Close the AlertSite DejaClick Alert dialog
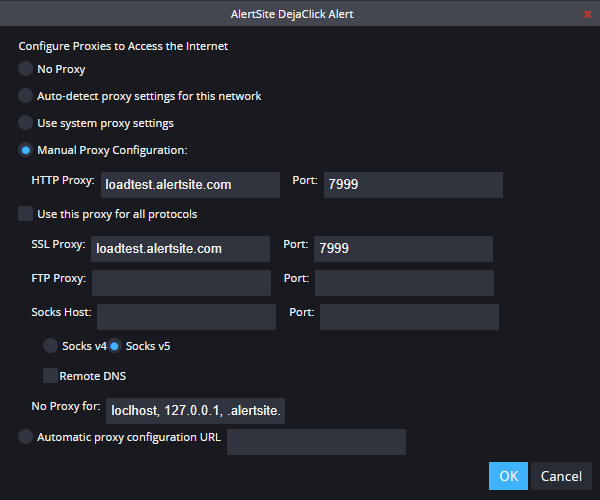This screenshot has width=600, height=500. tap(587, 15)
